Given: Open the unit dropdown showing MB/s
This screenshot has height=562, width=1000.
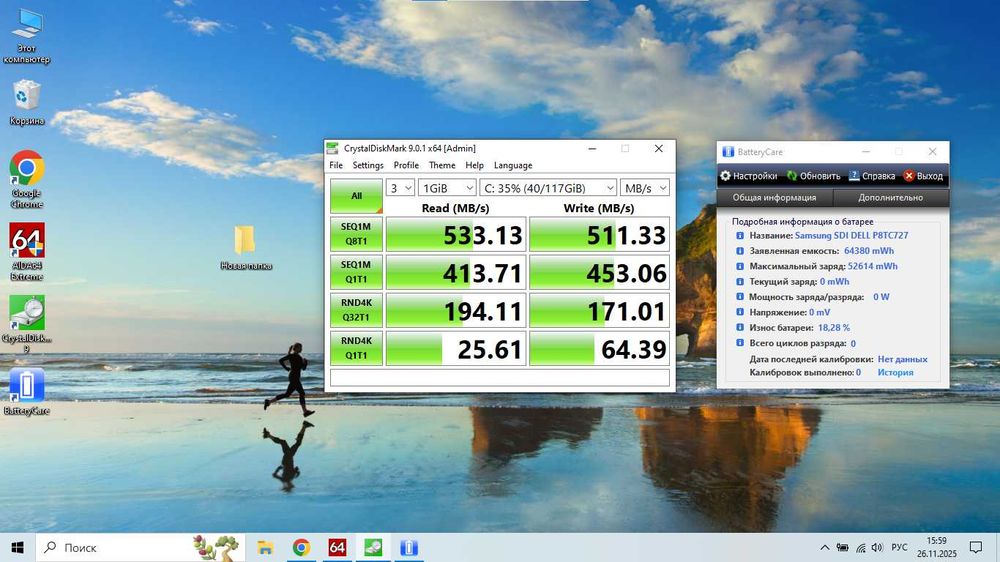Looking at the screenshot, I should (x=645, y=188).
